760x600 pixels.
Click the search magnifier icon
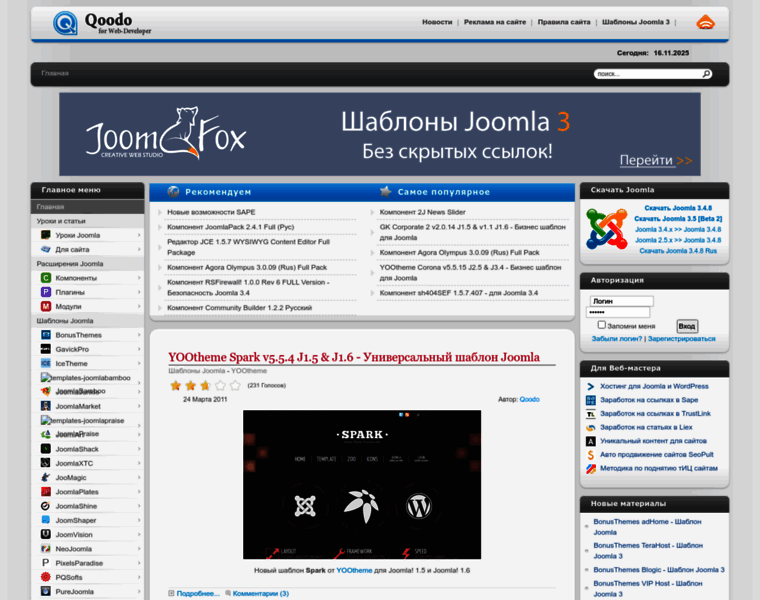pyautogui.click(x=706, y=74)
